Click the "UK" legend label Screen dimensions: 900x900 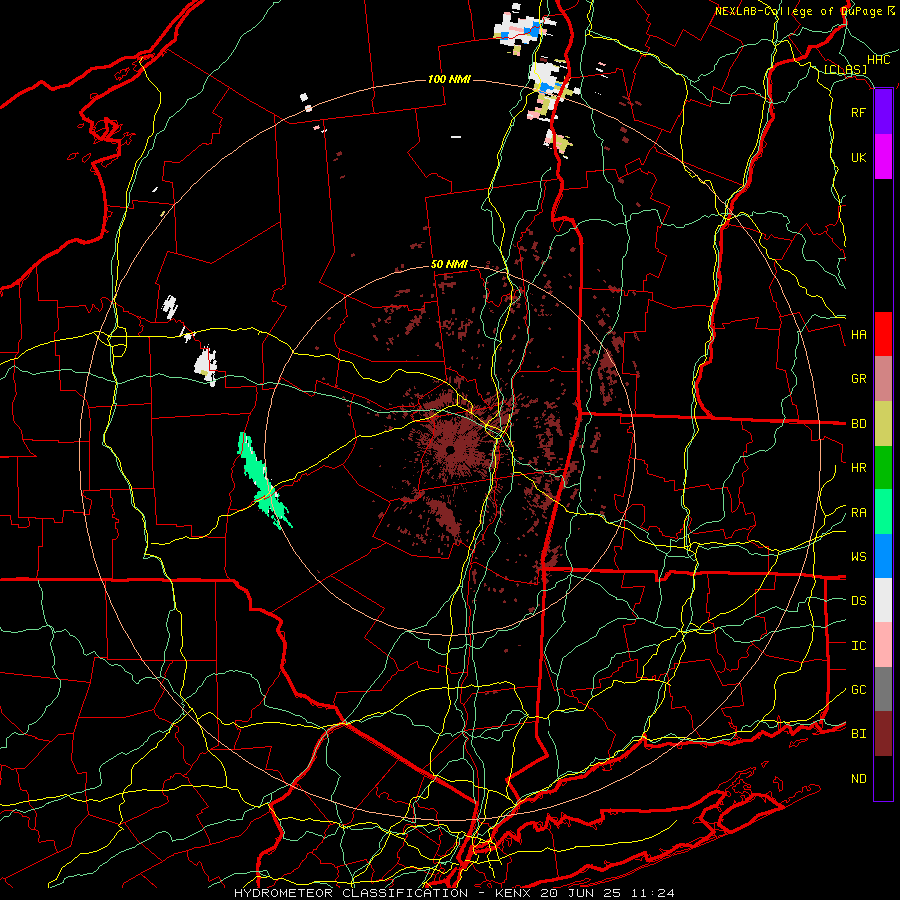(858, 157)
